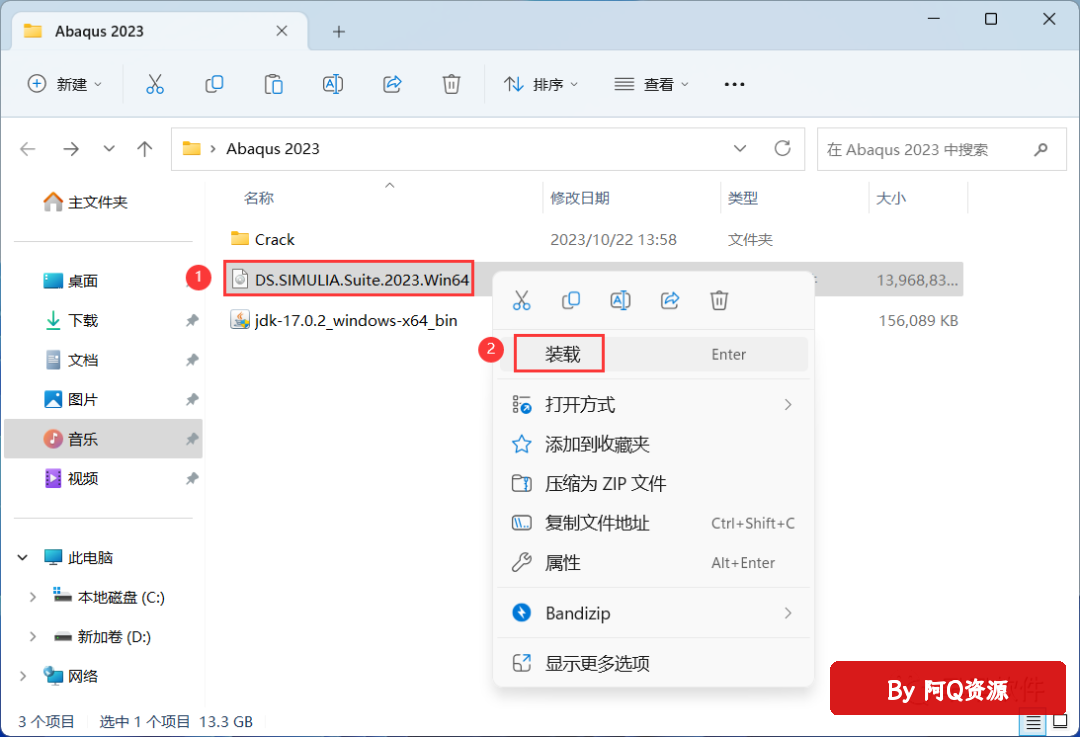
Task: Switch to details view in status bar
Action: click(1034, 721)
